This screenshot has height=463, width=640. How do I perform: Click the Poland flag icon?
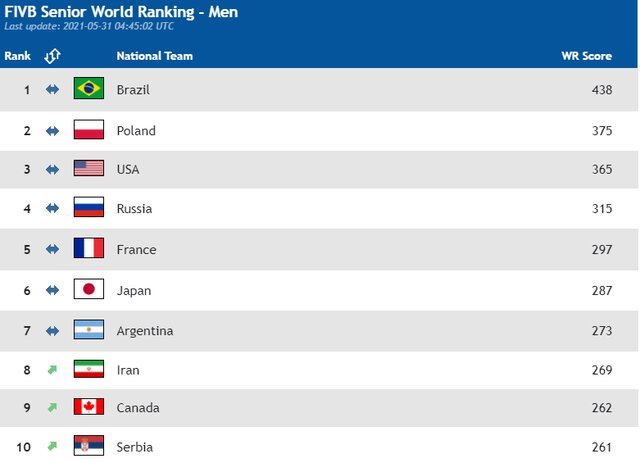[x=88, y=130]
